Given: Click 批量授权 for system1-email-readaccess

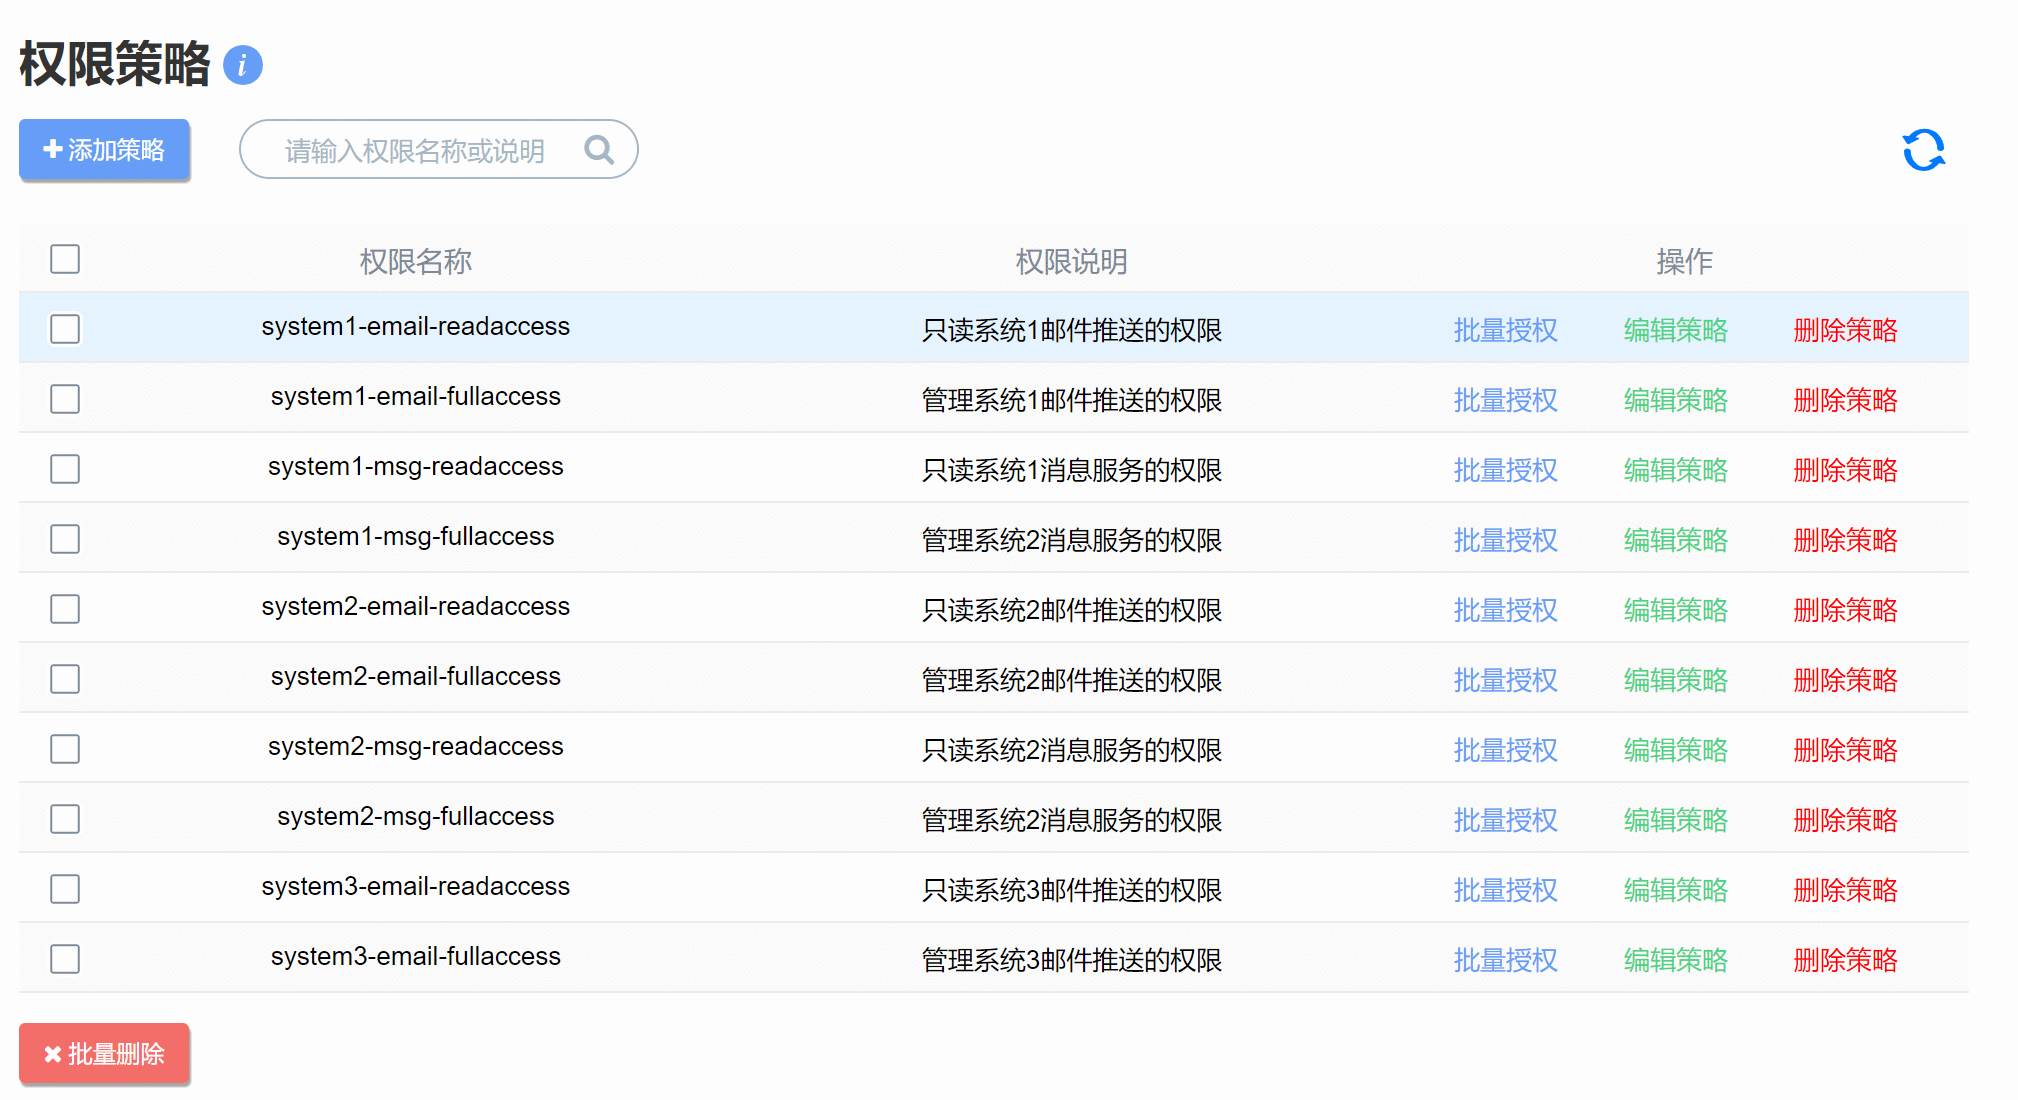Looking at the screenshot, I should (1505, 330).
